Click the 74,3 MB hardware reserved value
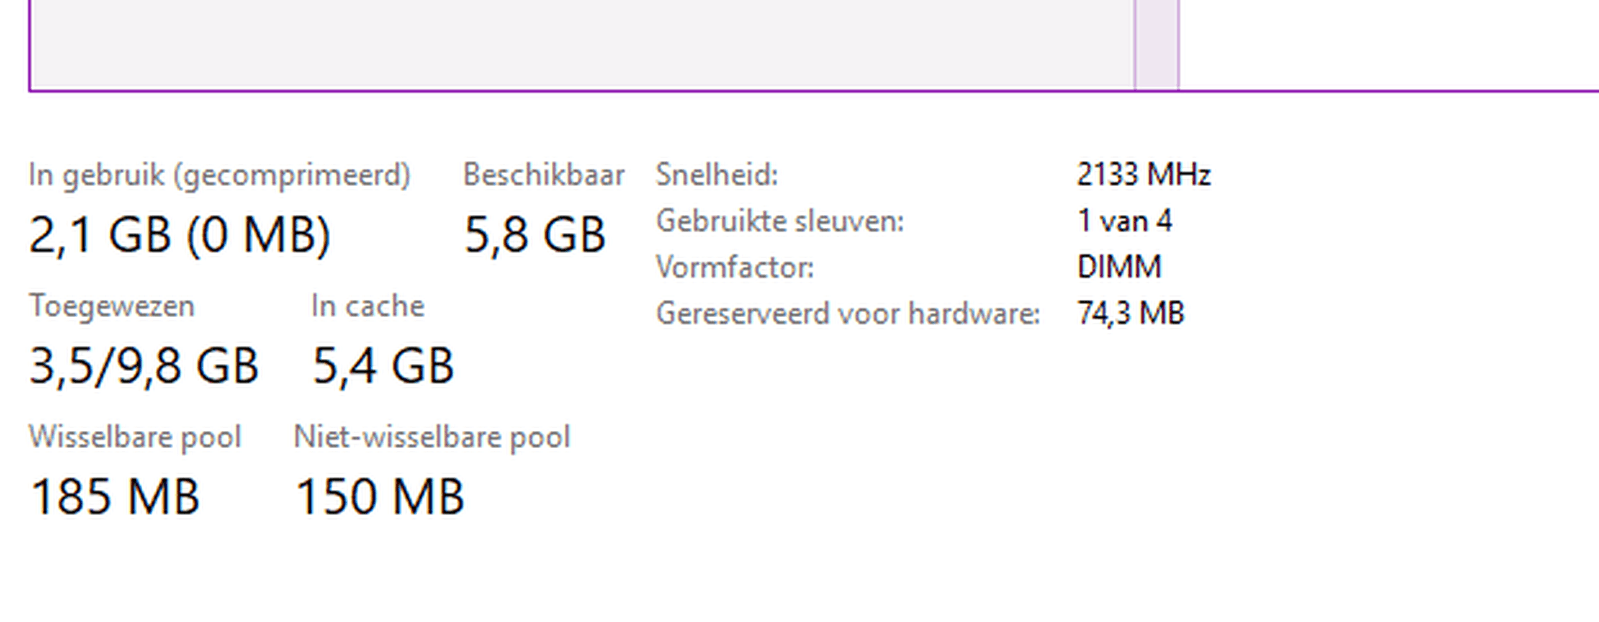Image resolution: width=1599 pixels, height=622 pixels. [x=1130, y=313]
